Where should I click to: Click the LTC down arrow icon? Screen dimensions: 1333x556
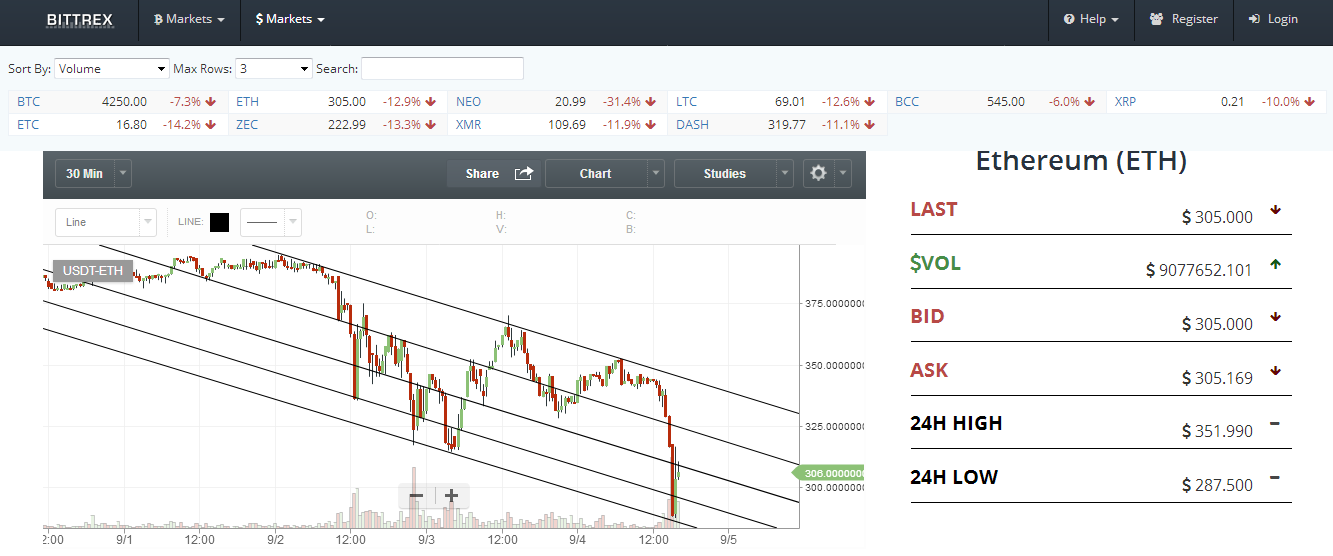[870, 102]
